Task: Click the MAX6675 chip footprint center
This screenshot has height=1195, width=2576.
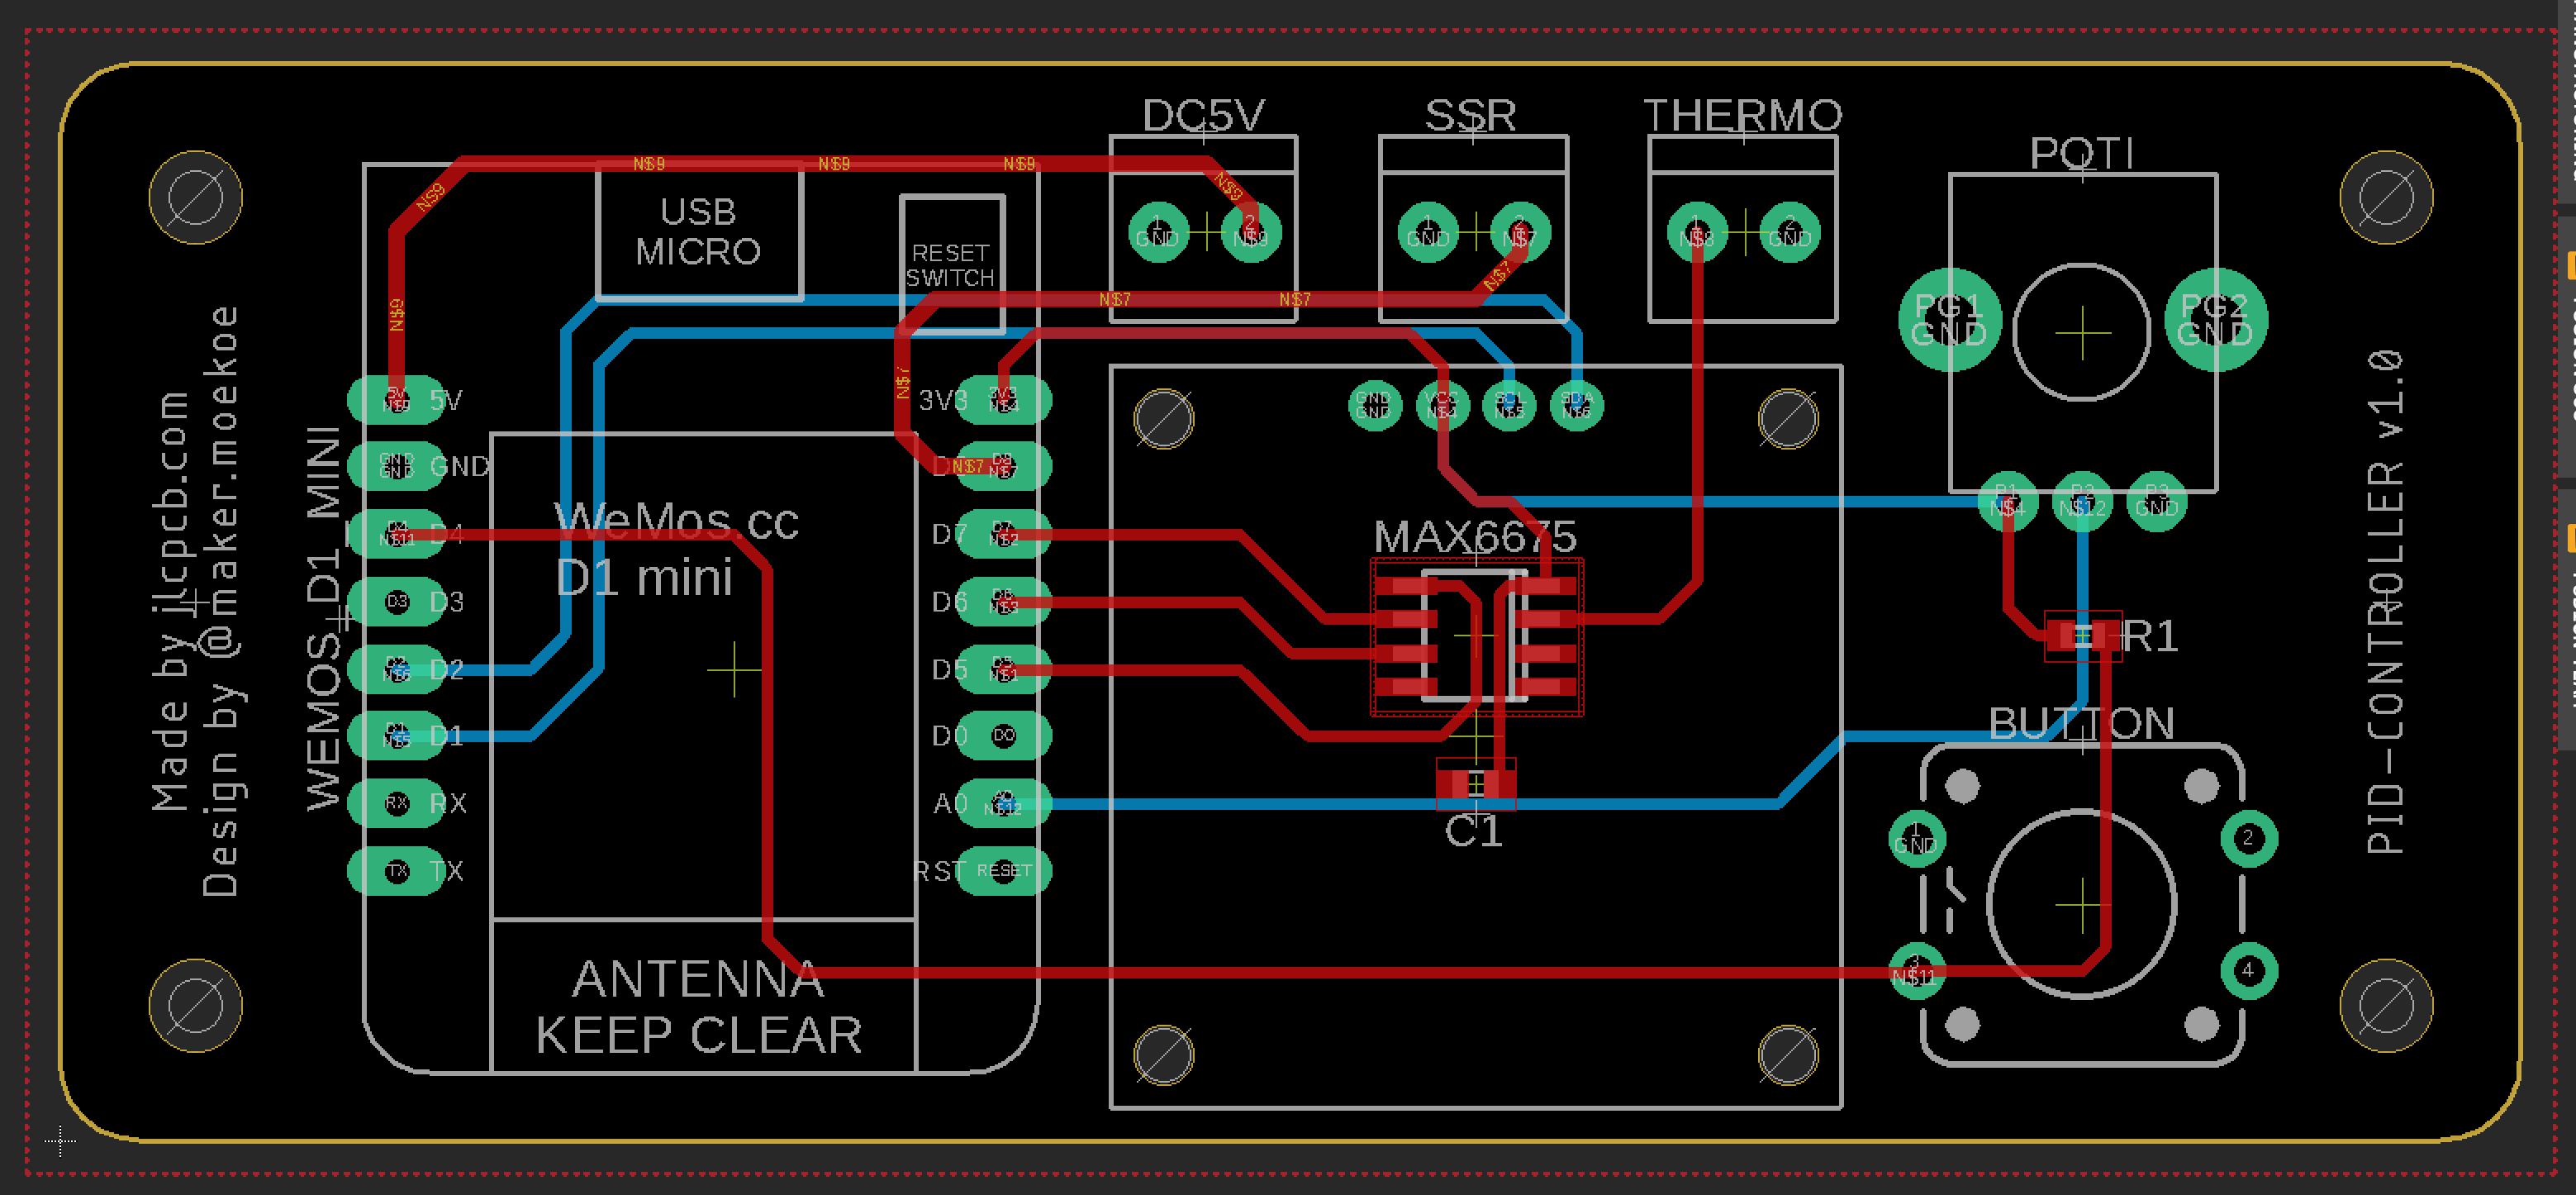Action: (1475, 636)
